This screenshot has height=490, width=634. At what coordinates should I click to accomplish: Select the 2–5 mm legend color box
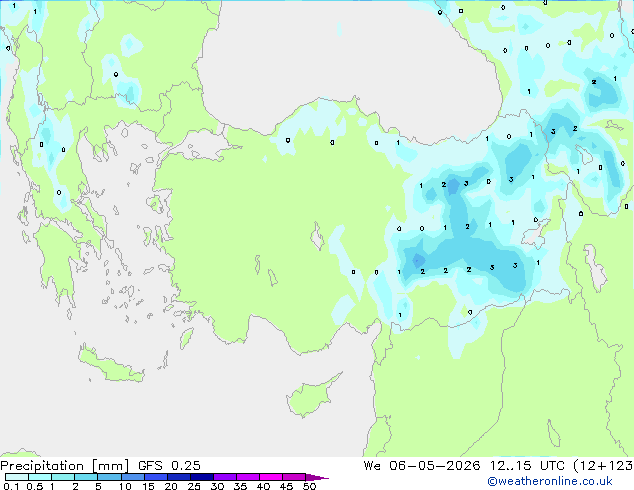pos(86,477)
